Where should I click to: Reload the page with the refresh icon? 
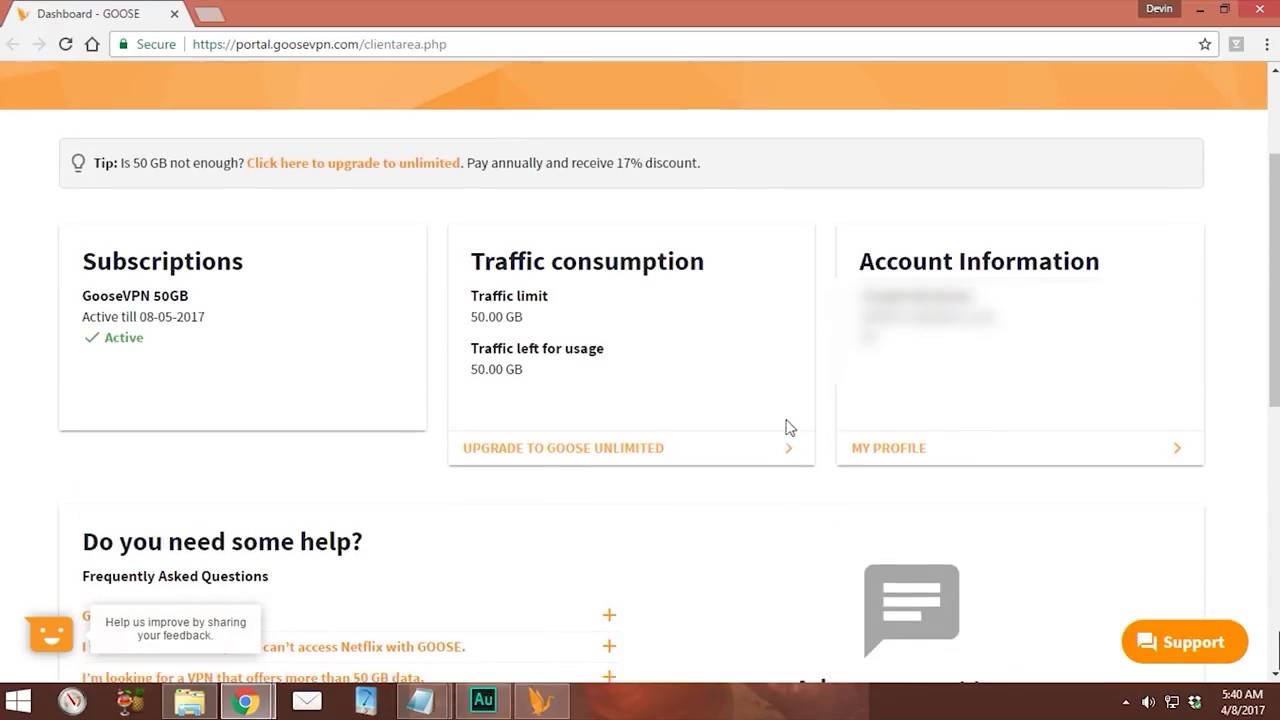tap(65, 44)
